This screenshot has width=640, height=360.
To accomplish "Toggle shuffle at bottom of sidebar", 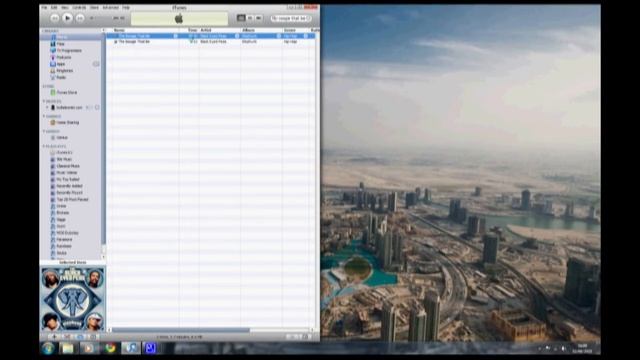I will [67, 337].
